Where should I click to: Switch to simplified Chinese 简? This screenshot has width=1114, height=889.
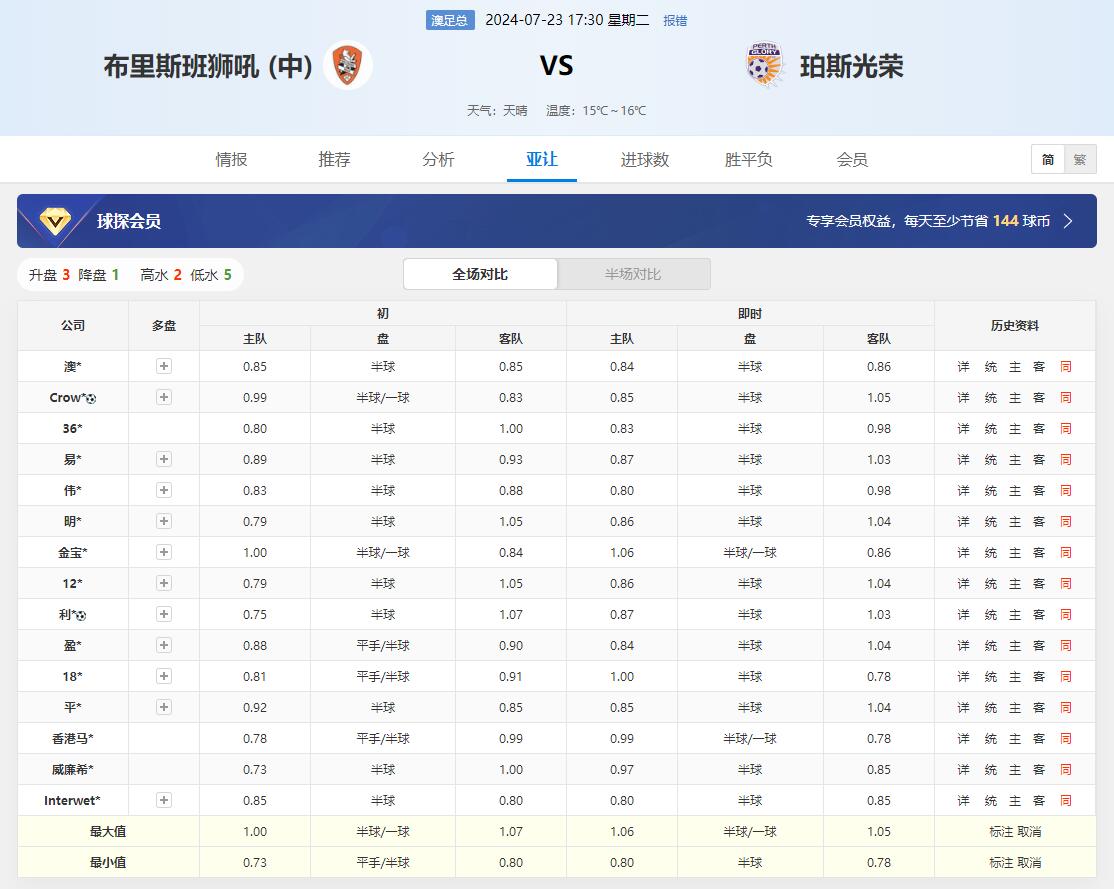[1048, 159]
